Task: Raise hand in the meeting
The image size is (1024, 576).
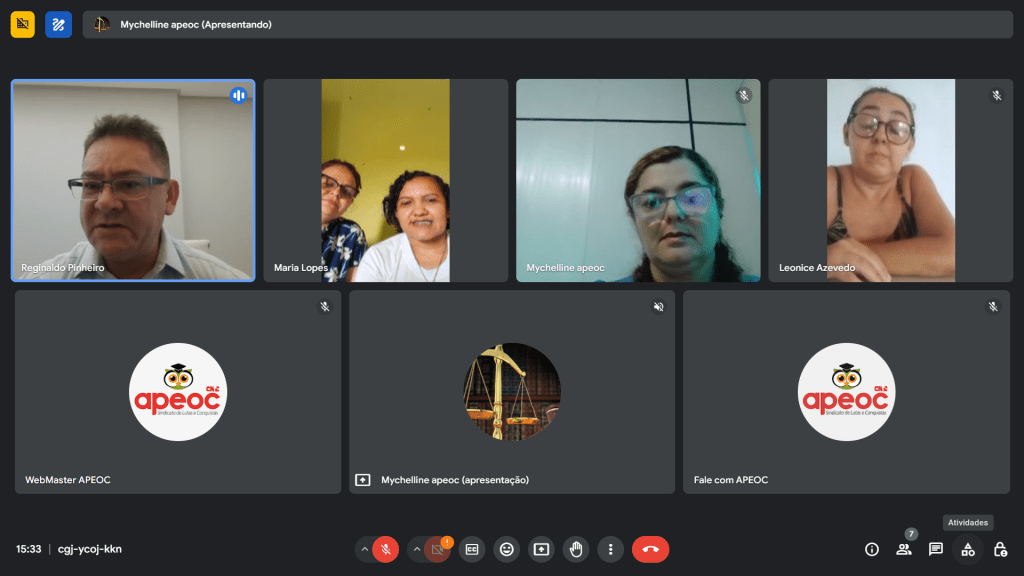Action: pyautogui.click(x=576, y=549)
